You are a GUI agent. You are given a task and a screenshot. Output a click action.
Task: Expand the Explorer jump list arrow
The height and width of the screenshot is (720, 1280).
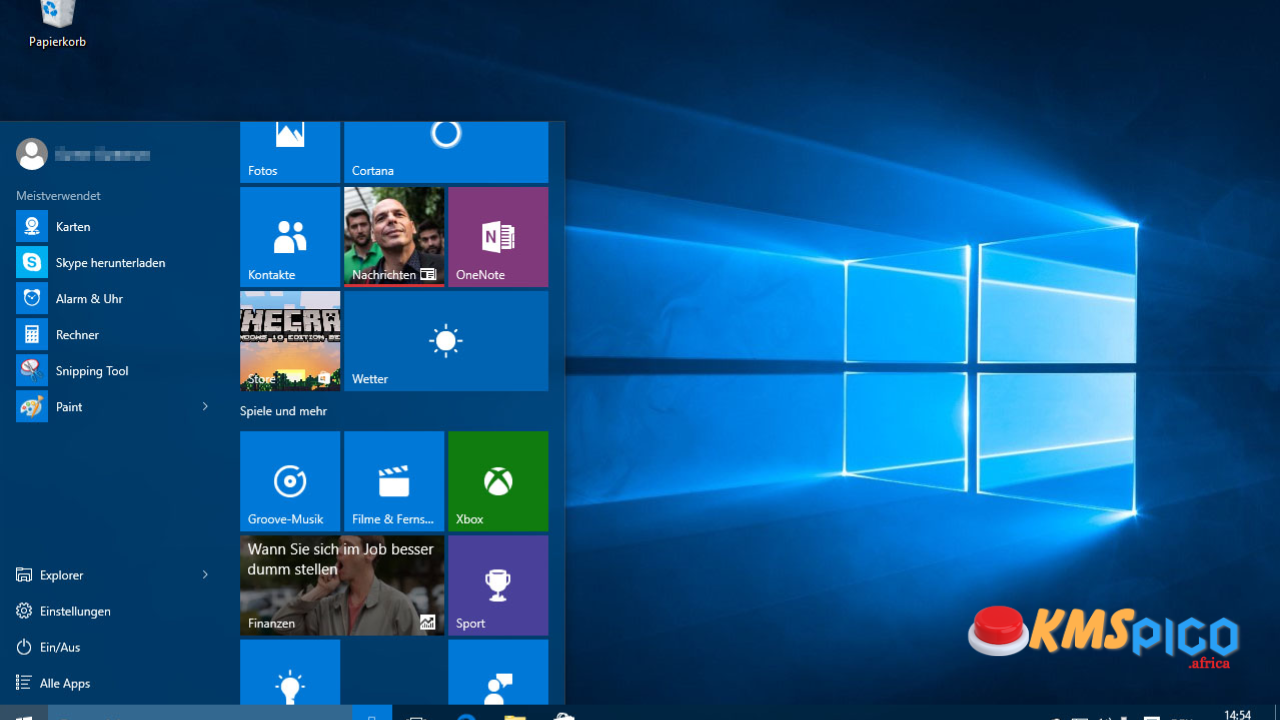(205, 575)
